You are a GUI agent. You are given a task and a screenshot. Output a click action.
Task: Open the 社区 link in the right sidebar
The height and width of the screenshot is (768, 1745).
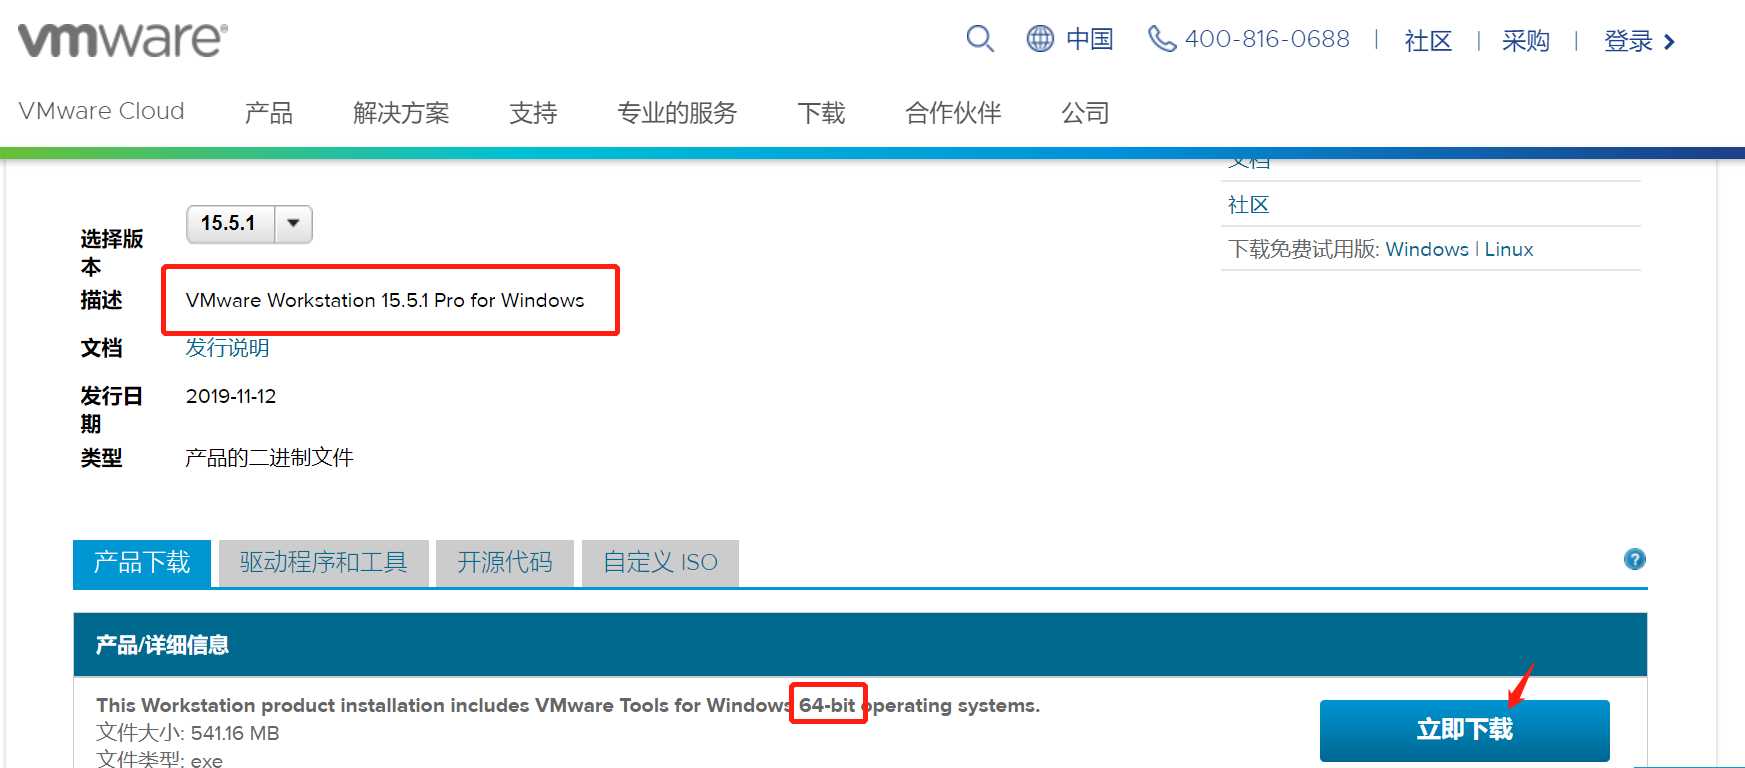[1248, 205]
